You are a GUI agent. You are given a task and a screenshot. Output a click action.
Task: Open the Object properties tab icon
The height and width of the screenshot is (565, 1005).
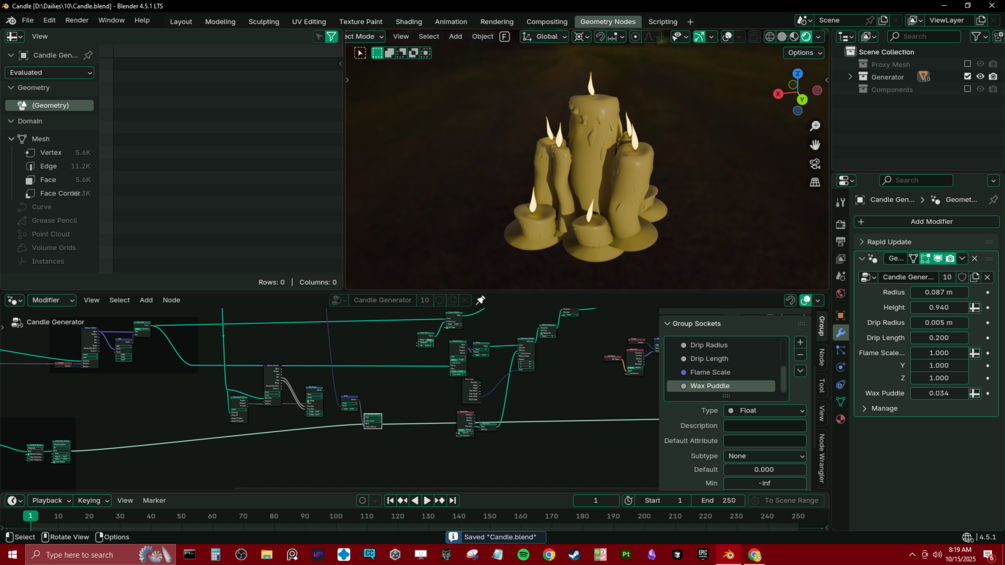coord(840,315)
